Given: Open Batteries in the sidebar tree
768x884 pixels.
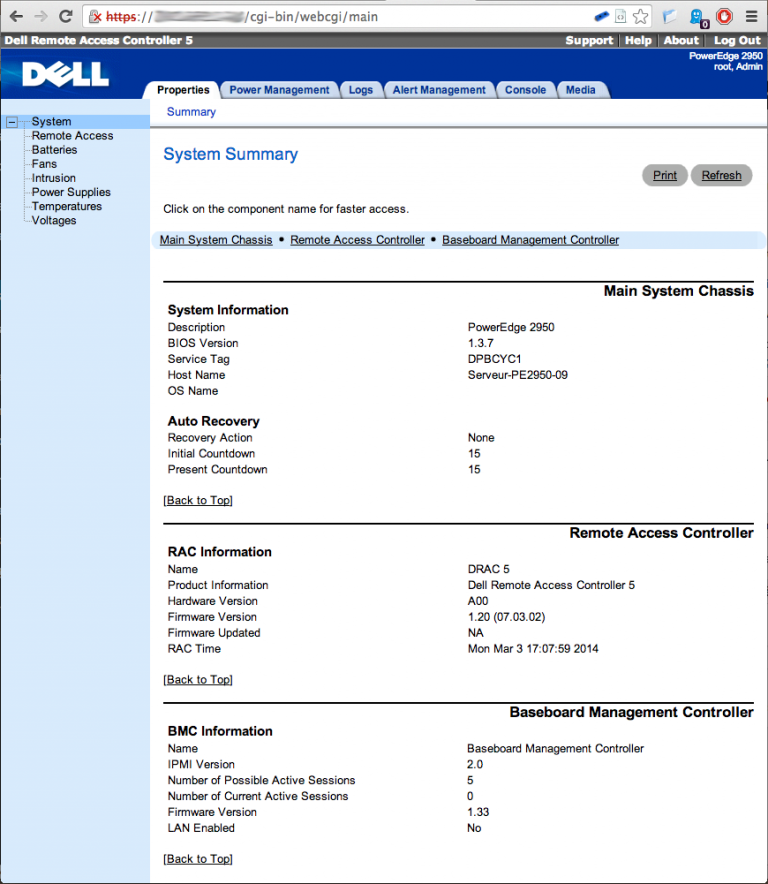Looking at the screenshot, I should (x=54, y=149).
